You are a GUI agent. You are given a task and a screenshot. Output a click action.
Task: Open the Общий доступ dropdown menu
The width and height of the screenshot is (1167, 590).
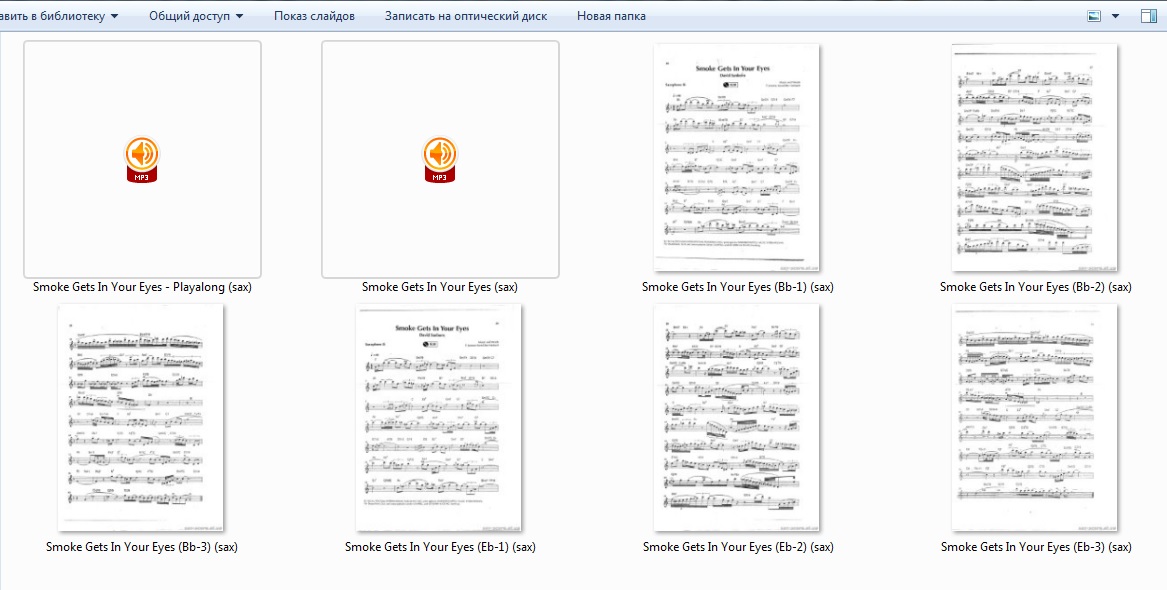(x=196, y=16)
